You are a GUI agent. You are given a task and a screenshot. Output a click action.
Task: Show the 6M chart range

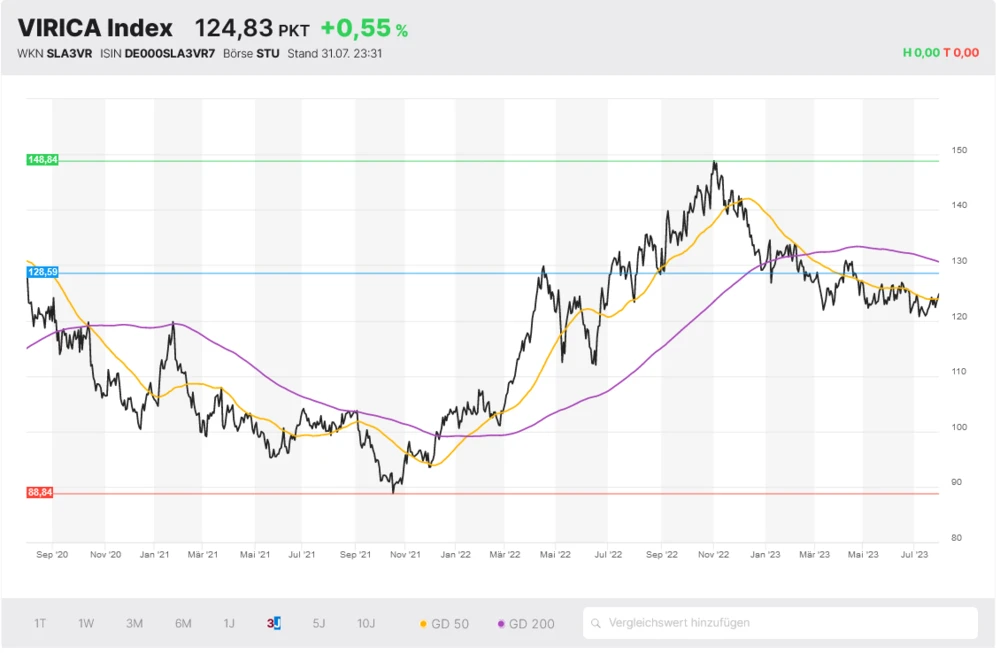coord(183,624)
